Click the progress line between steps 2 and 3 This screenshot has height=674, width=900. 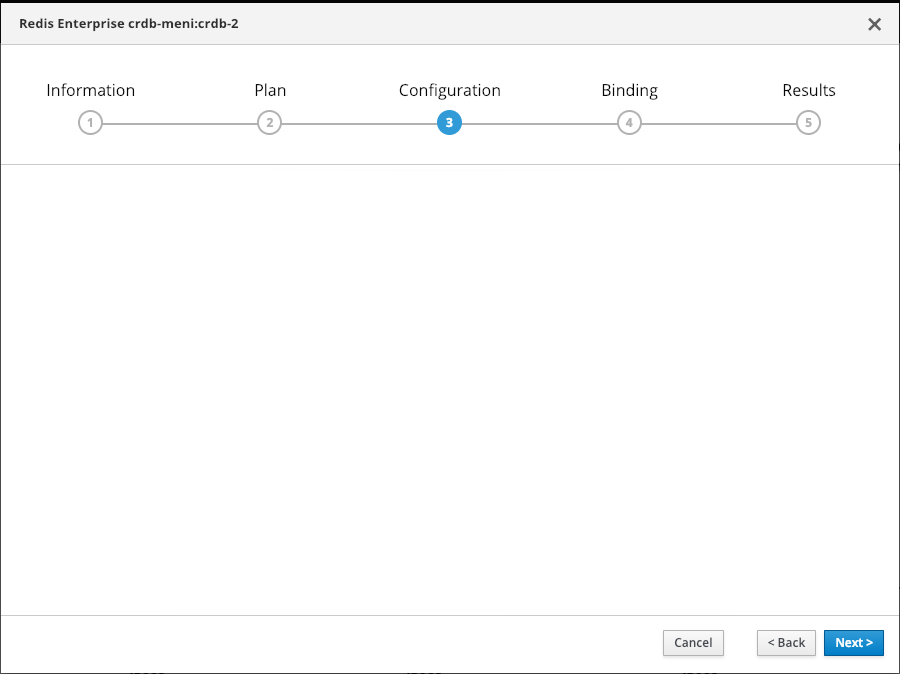[x=359, y=124]
